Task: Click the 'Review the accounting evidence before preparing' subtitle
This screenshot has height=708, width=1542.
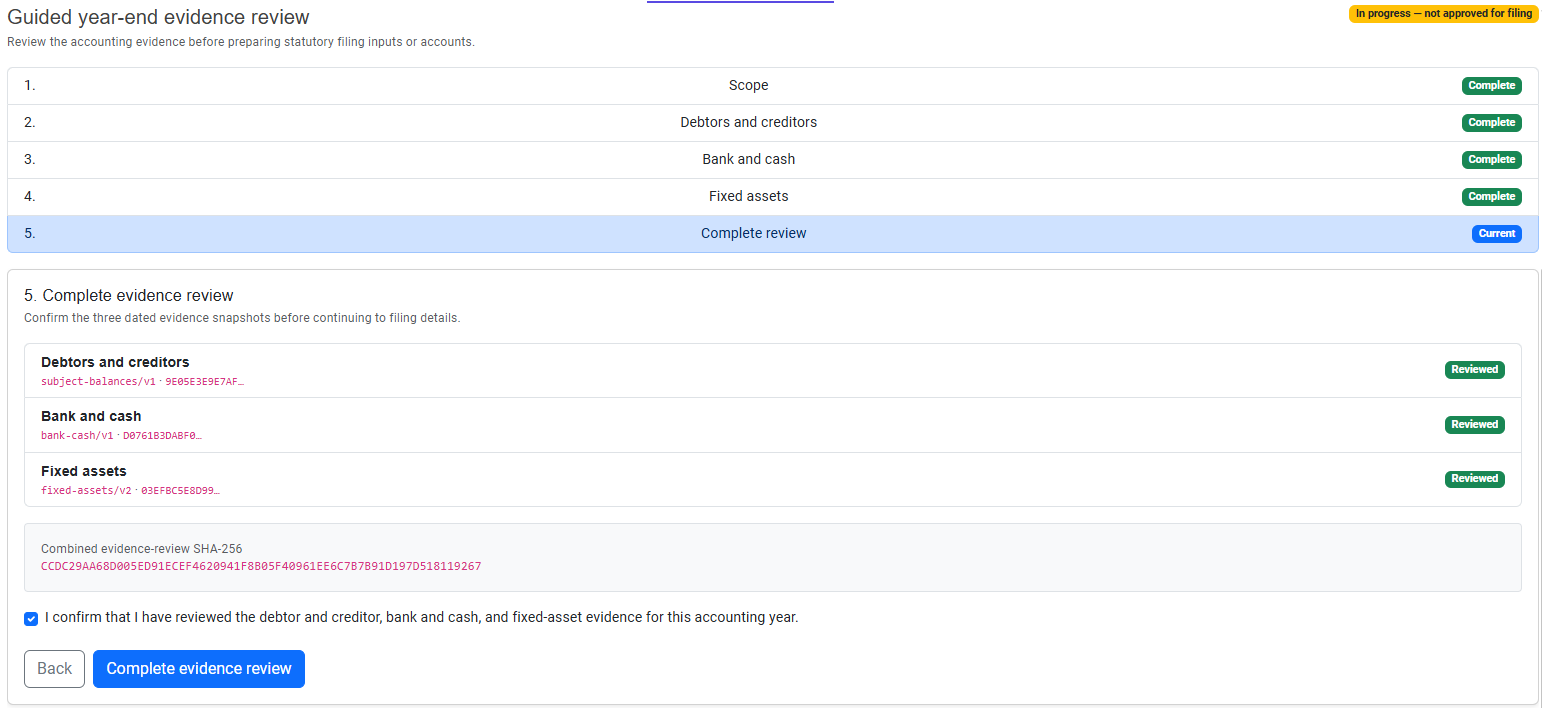Action: click(241, 43)
